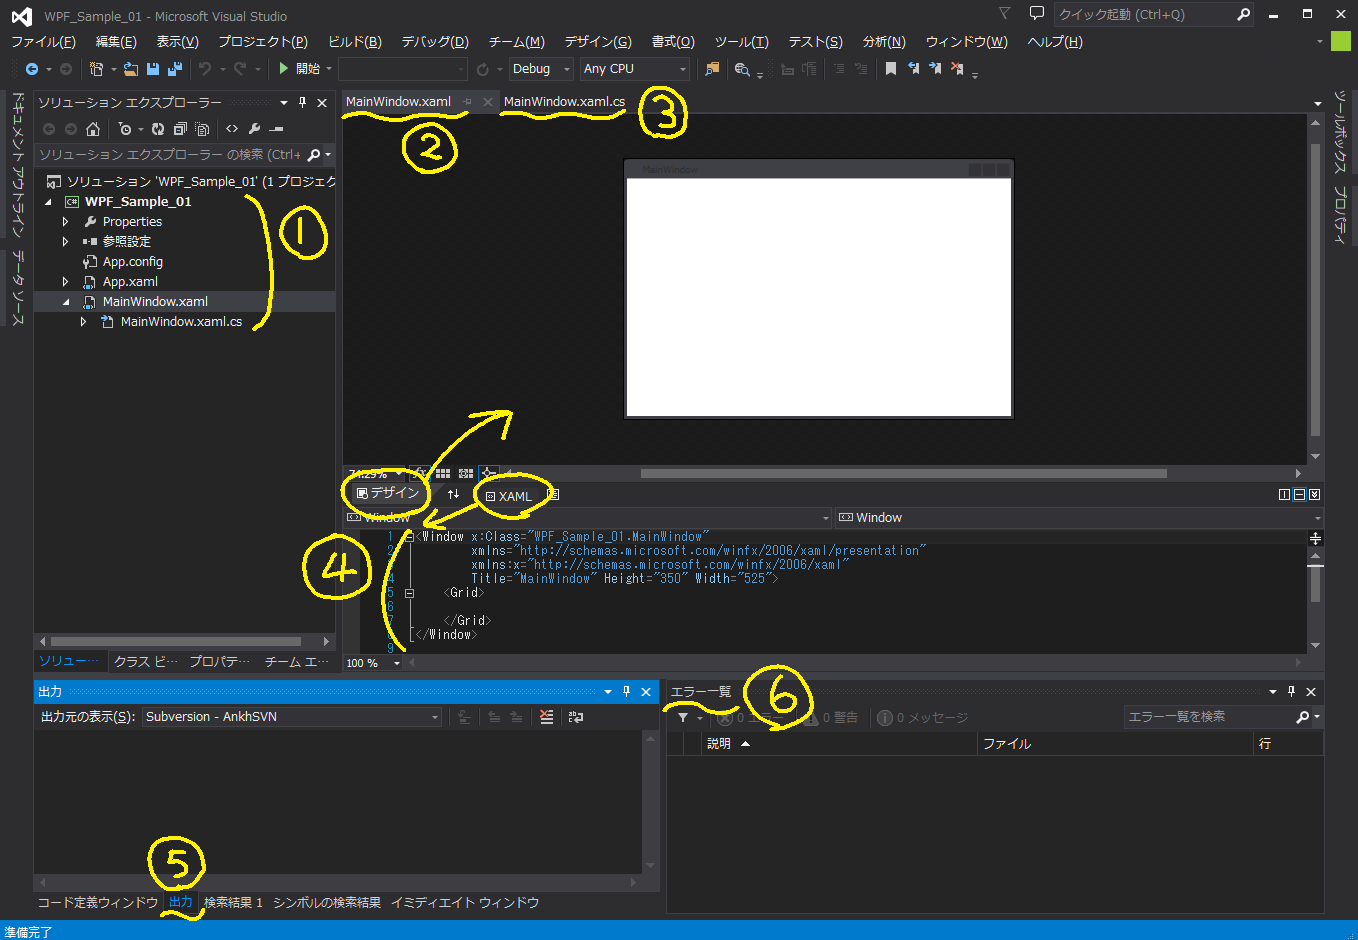The image size is (1358, 940).
Task: Collapse the WPF_Sample_01 project node
Action: [48, 202]
